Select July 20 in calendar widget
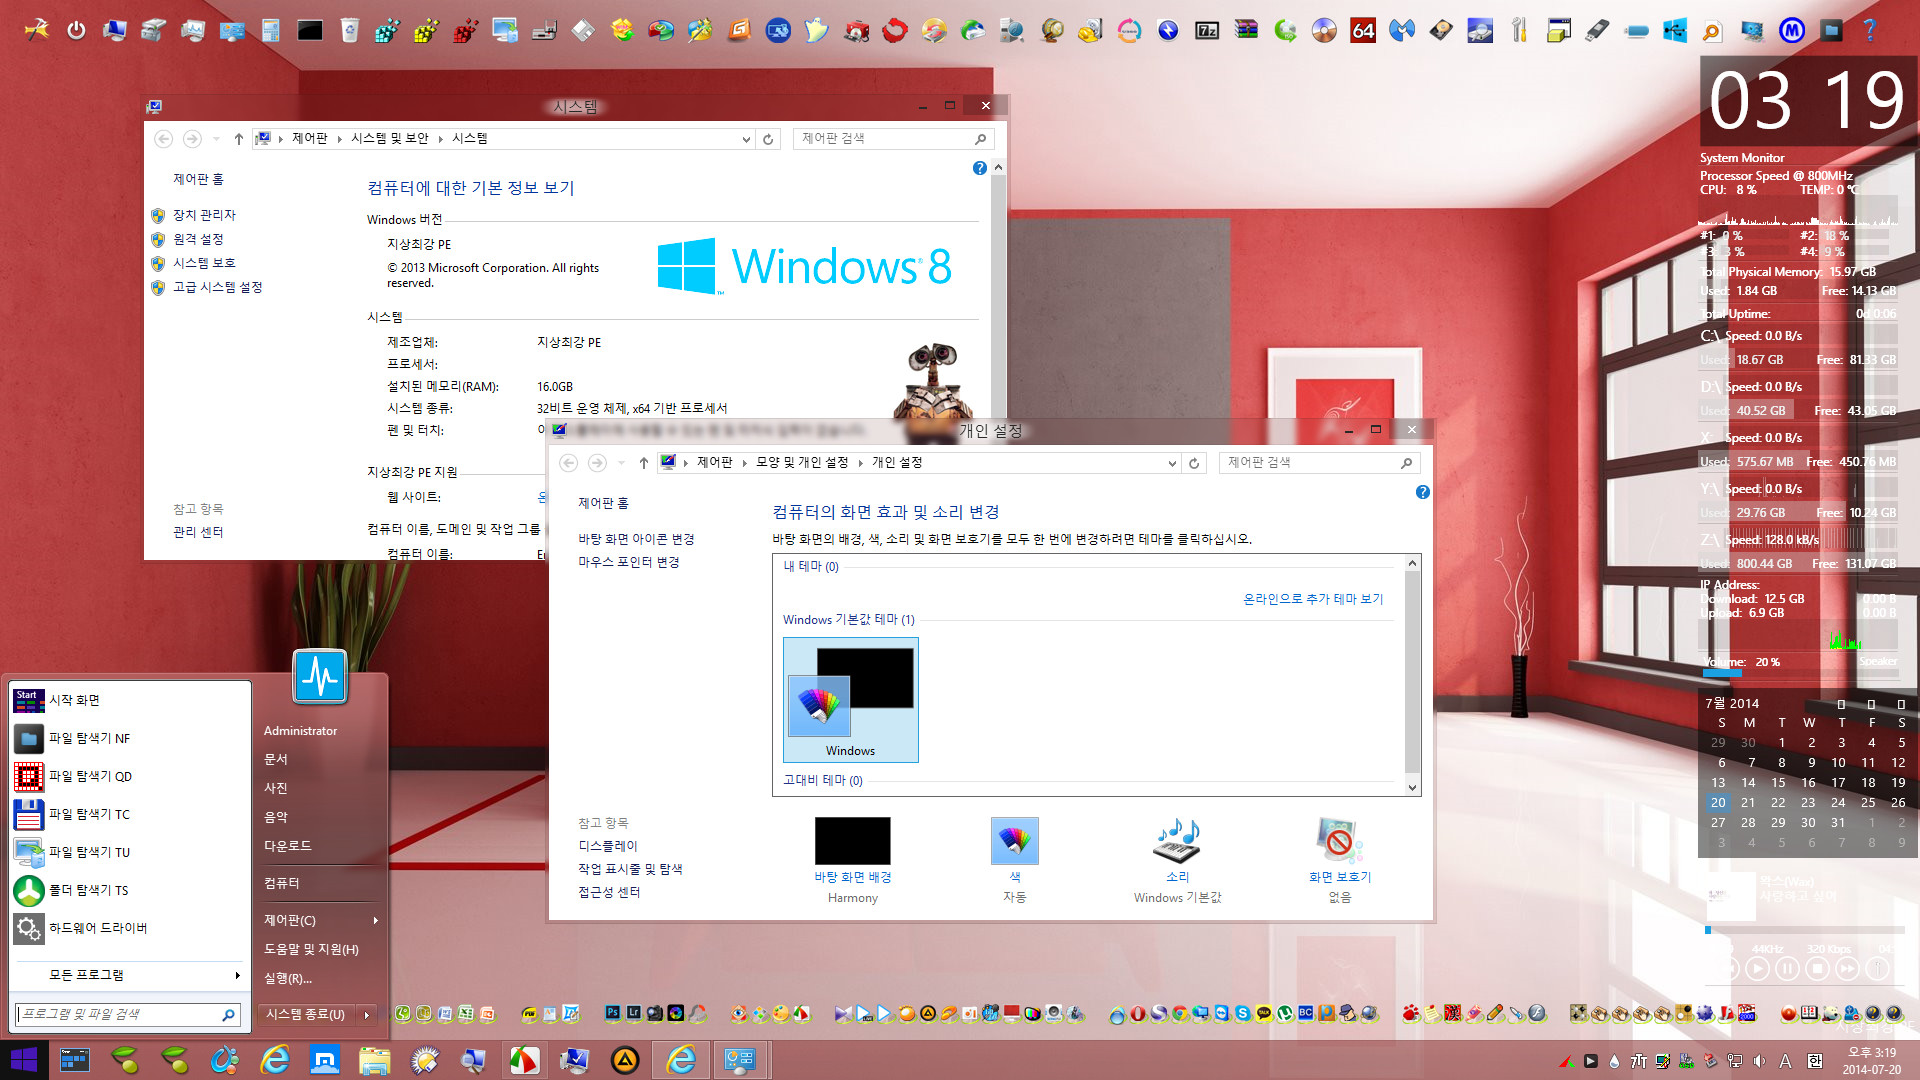Screen dimensions: 1920x1080 pos(1717,803)
